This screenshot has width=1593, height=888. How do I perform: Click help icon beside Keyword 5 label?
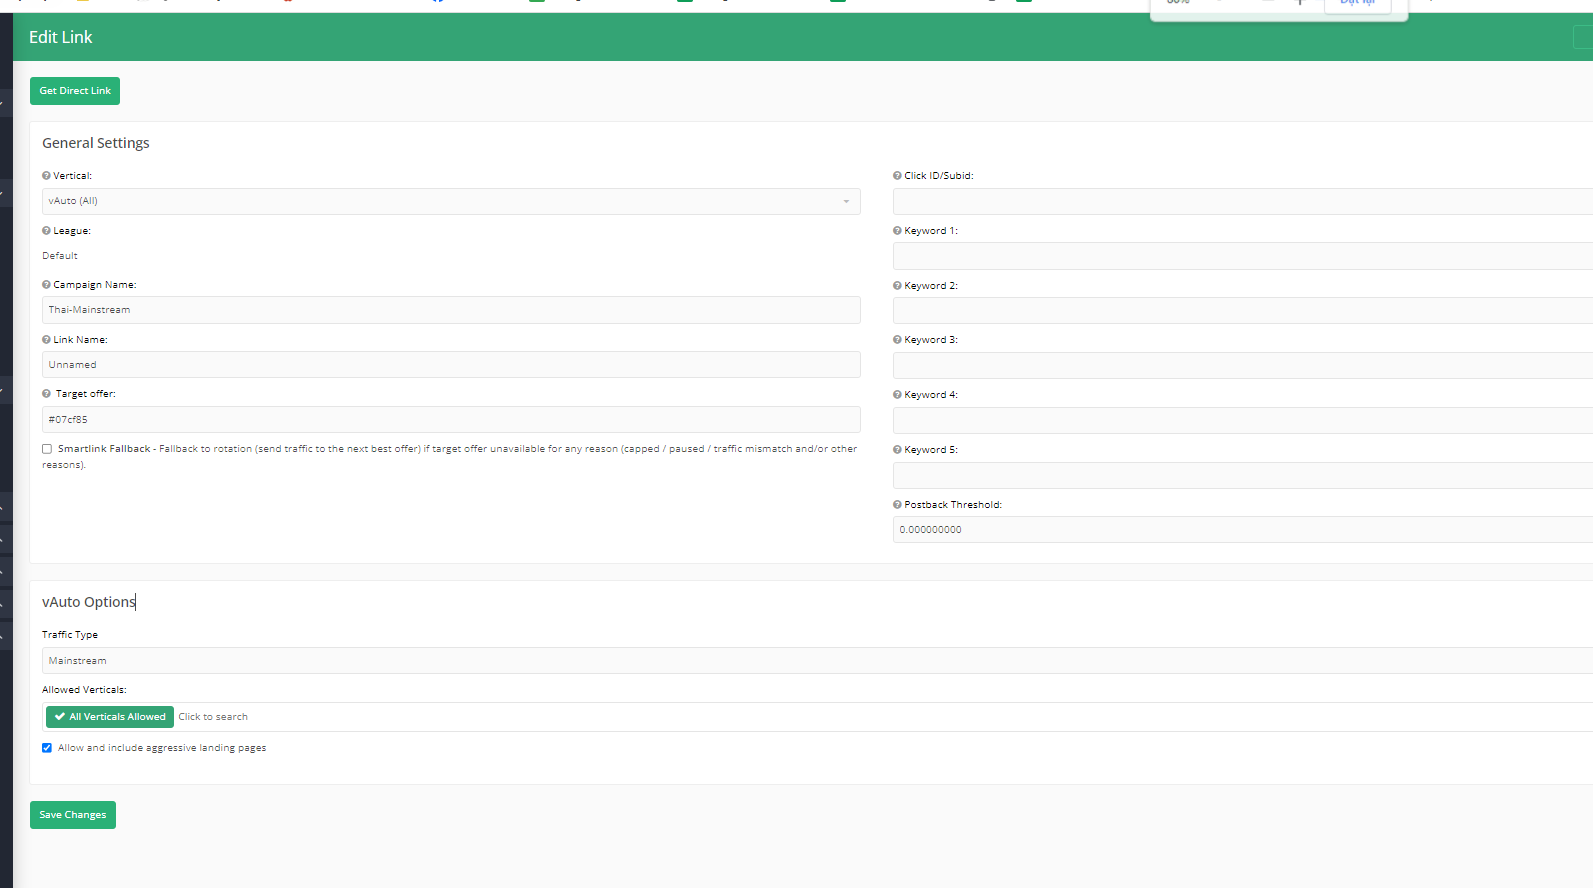pyautogui.click(x=897, y=450)
